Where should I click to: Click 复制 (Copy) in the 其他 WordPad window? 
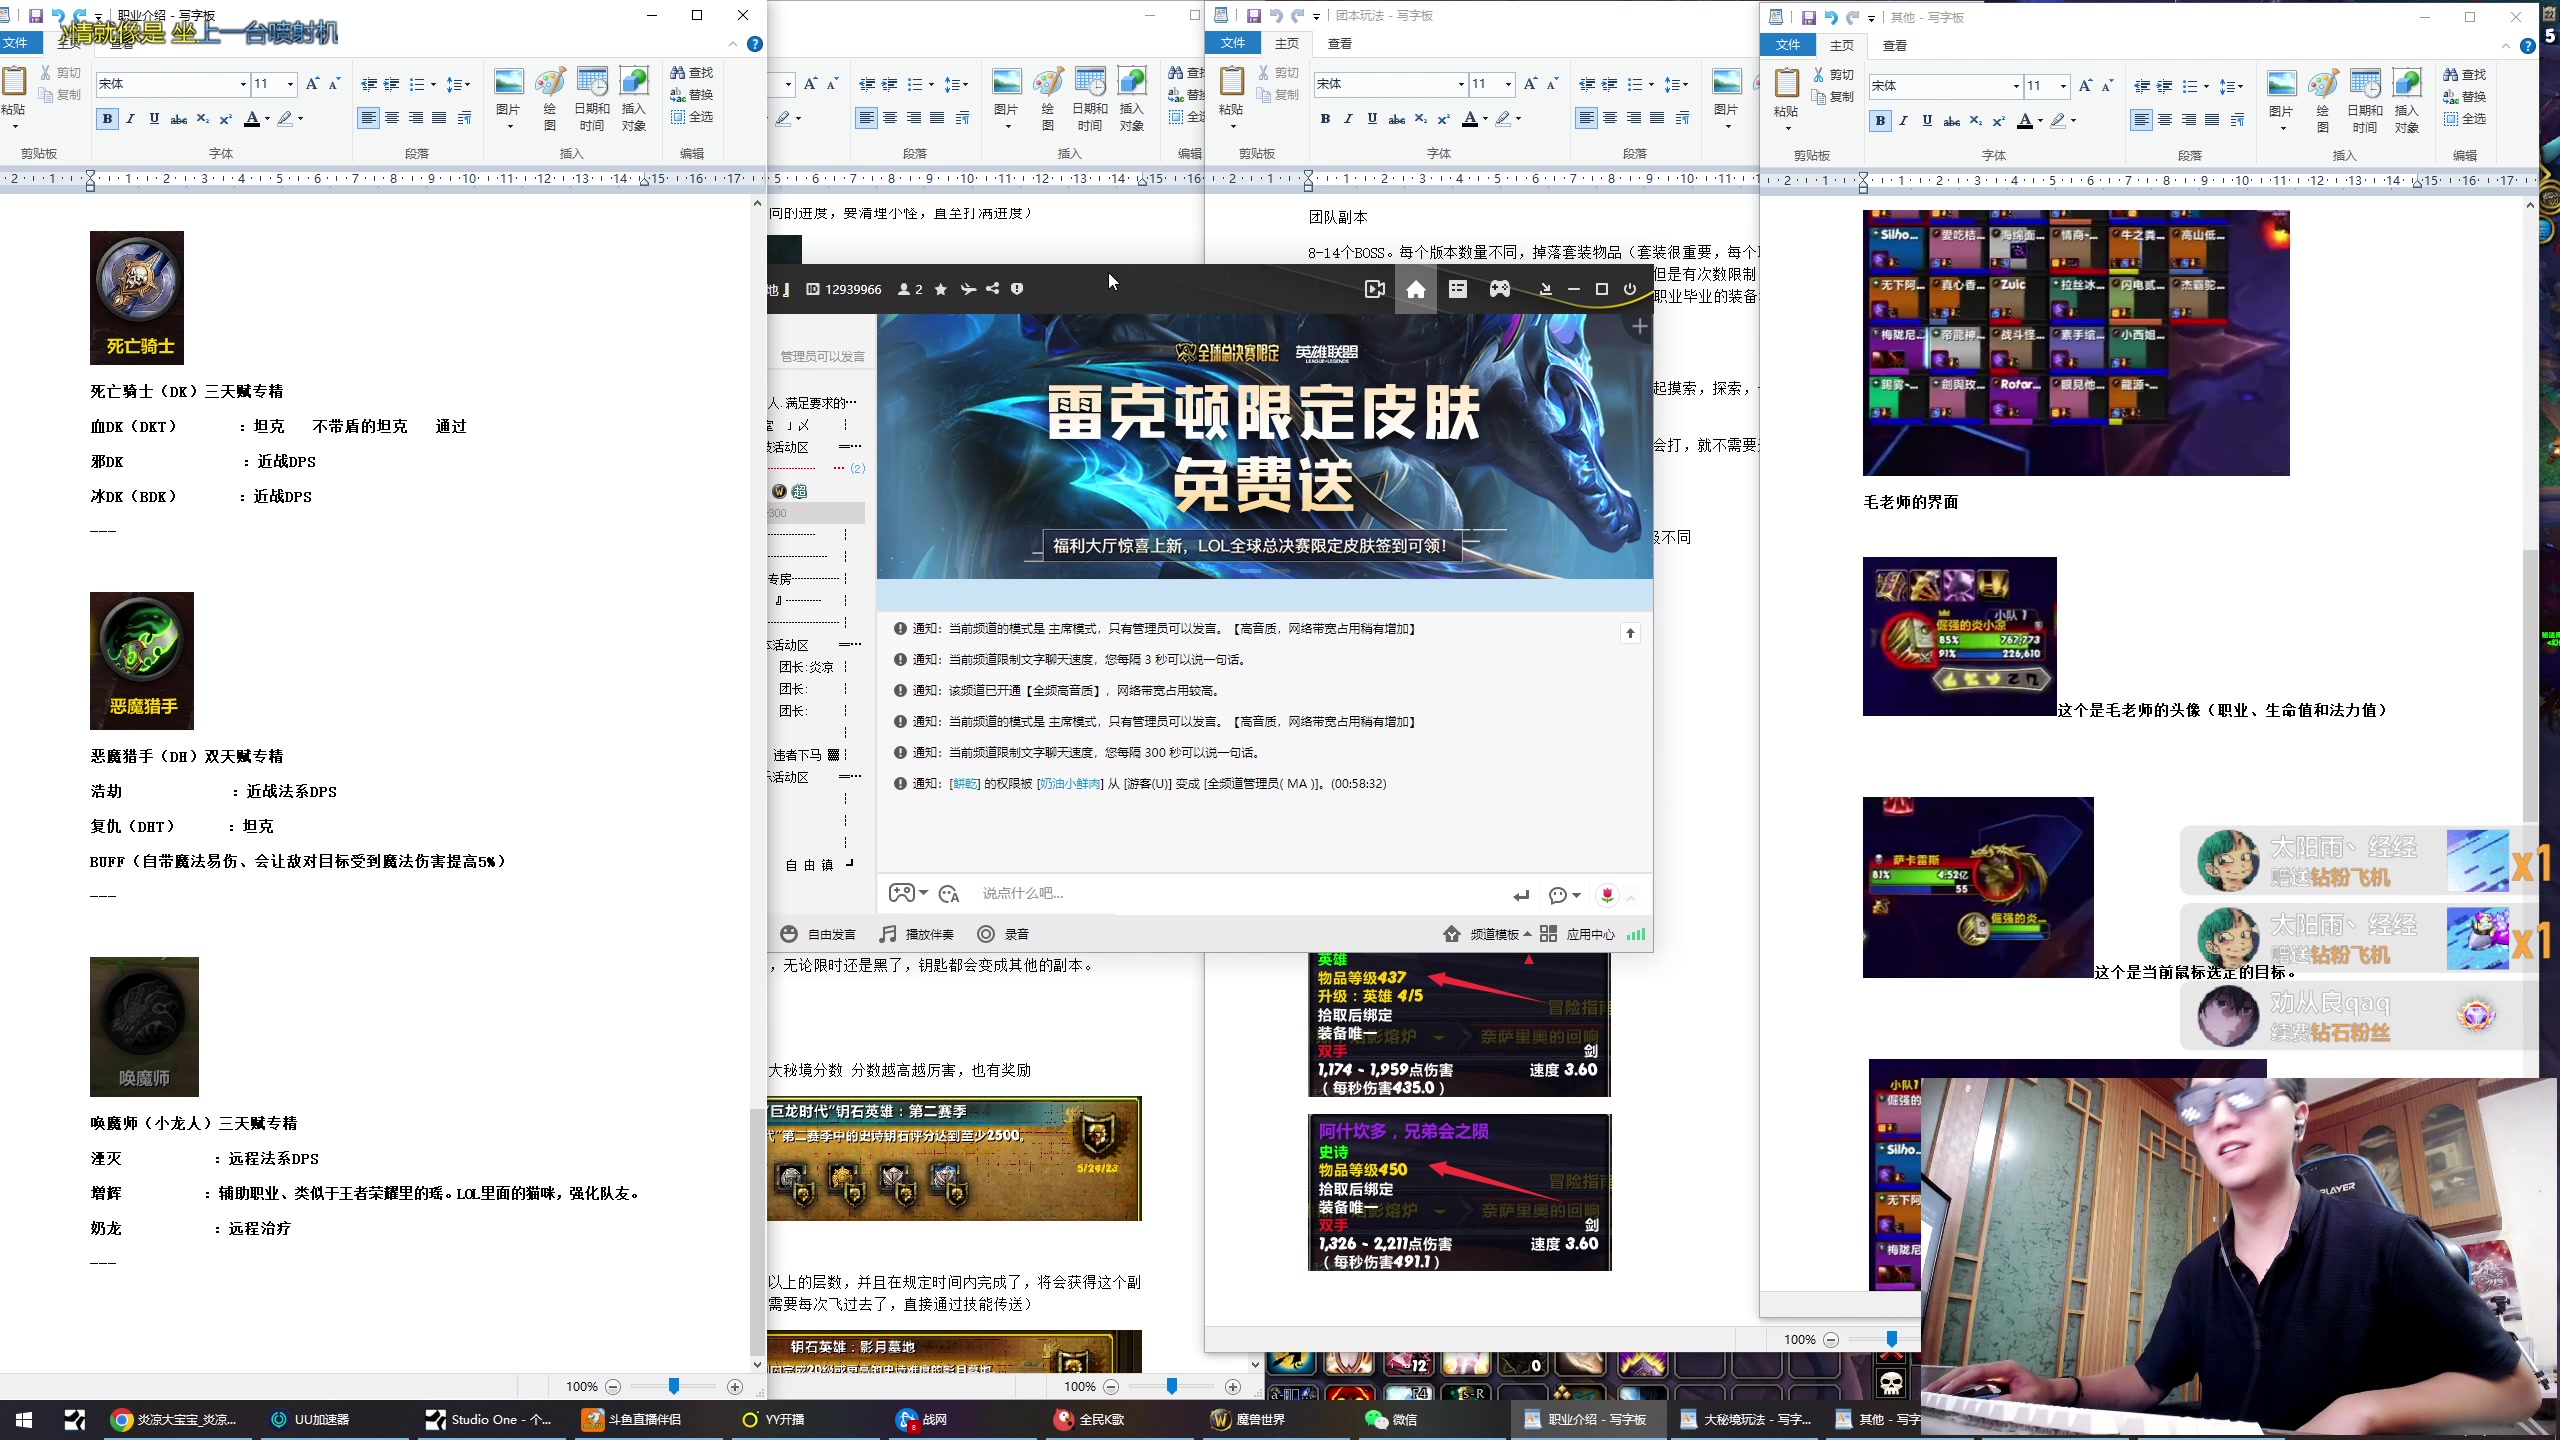[x=1833, y=97]
